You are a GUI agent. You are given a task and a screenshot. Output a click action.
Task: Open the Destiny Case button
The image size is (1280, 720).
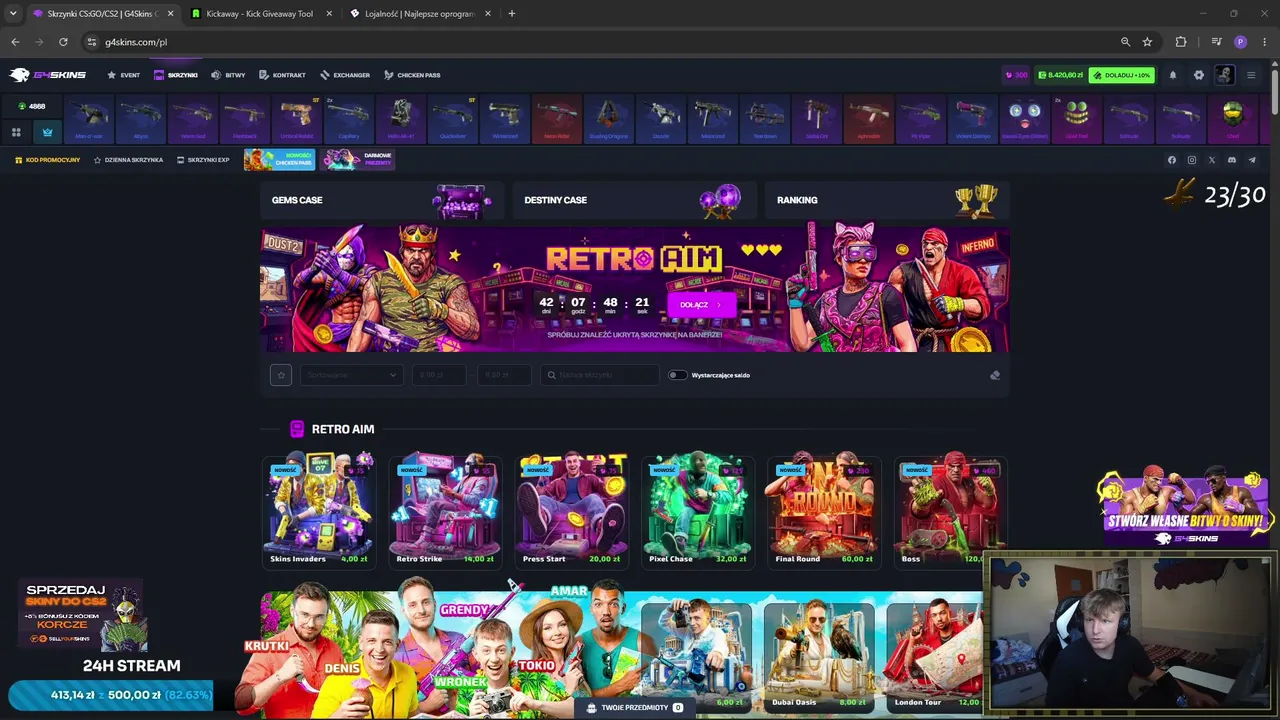(x=635, y=200)
